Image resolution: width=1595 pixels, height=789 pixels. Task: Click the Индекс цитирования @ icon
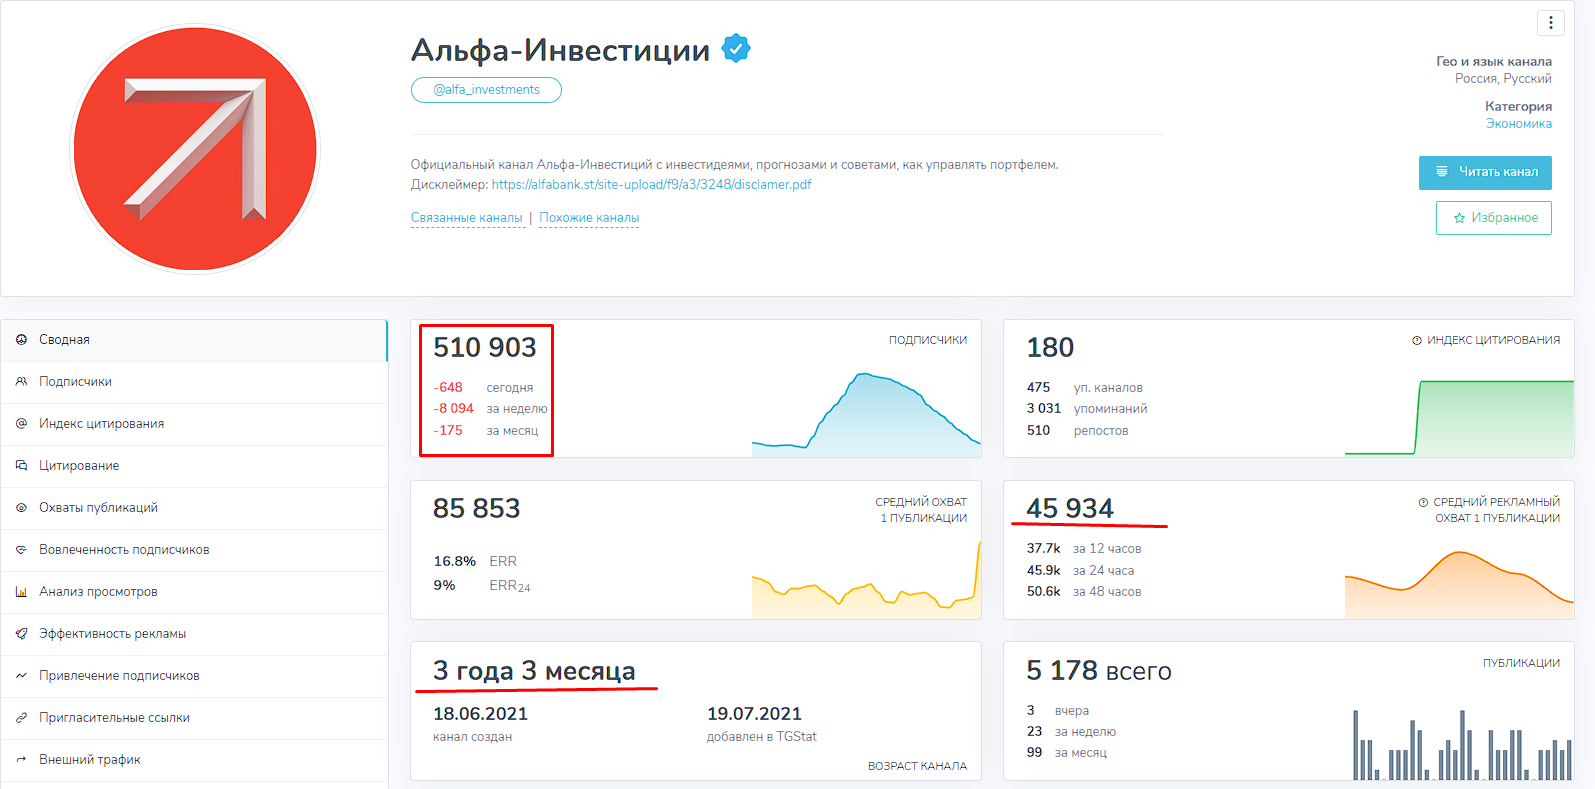click(21, 424)
